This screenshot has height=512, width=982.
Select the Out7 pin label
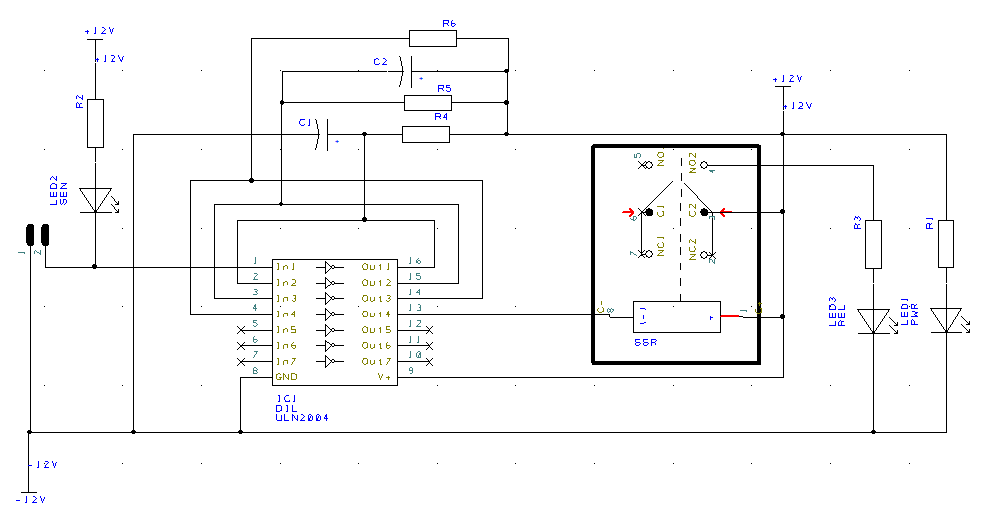(376, 361)
